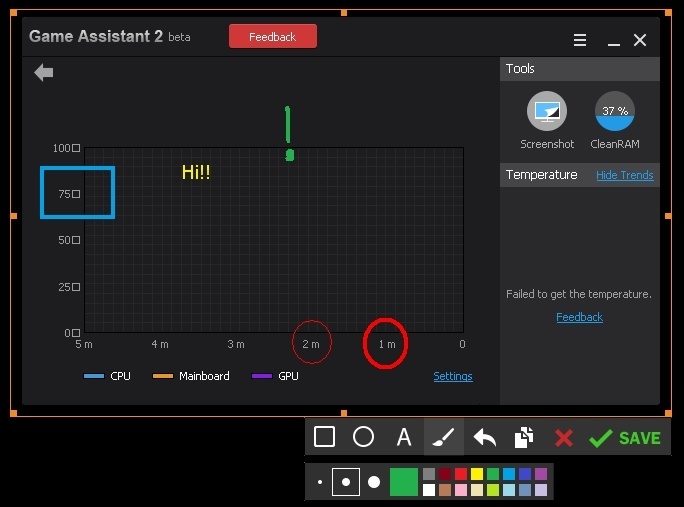This screenshot has width=684, height=507.
Task: Click the 5 m time axis label
Action: click(x=84, y=344)
